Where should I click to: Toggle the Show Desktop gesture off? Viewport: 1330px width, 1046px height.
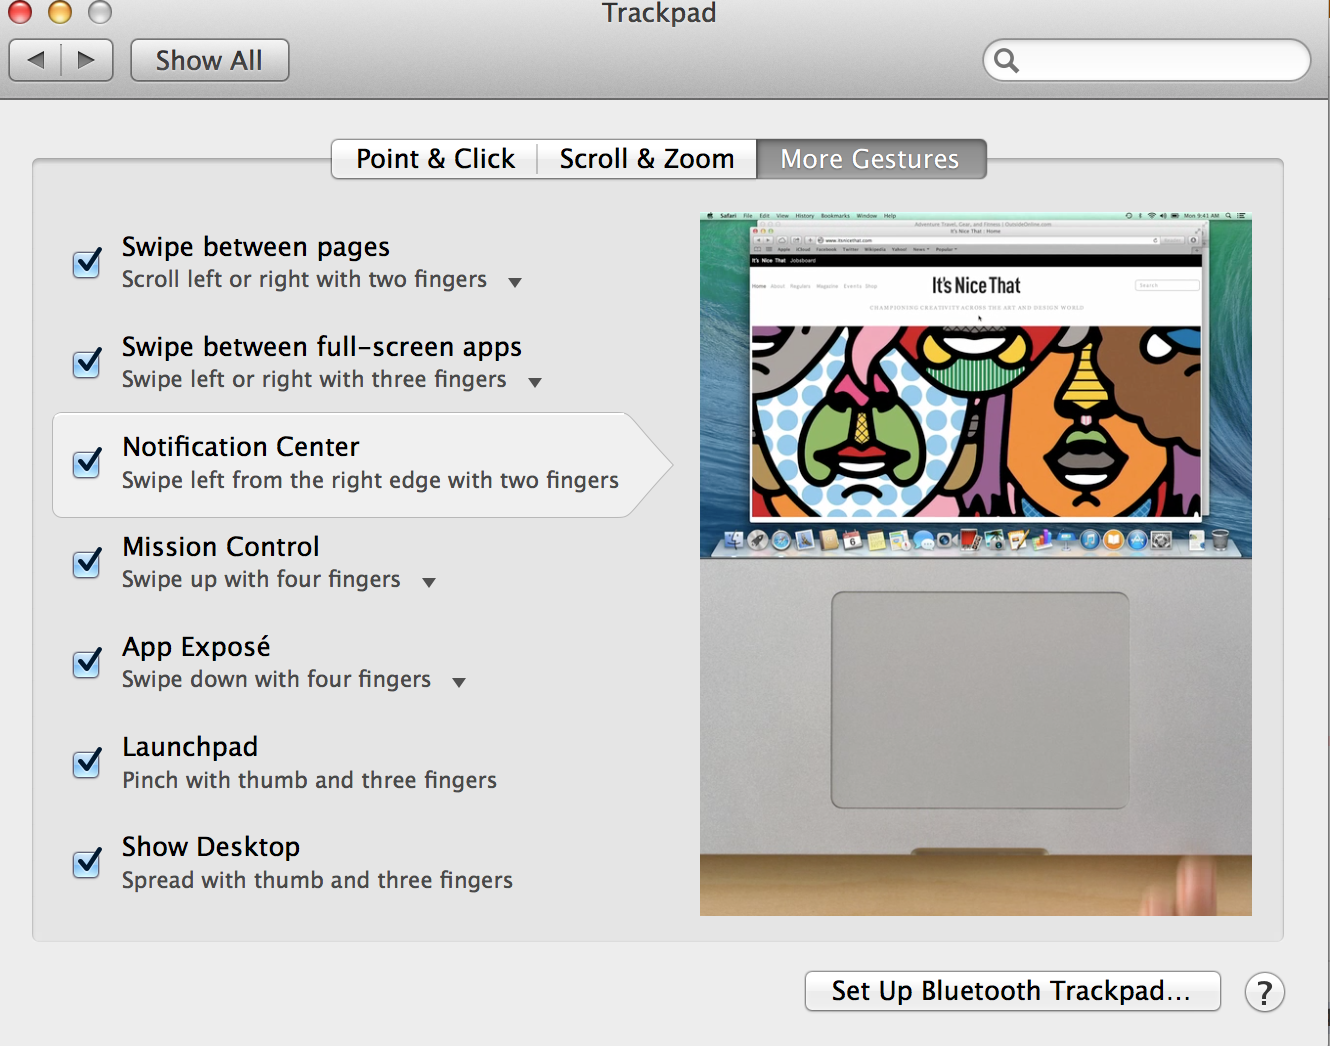86,863
